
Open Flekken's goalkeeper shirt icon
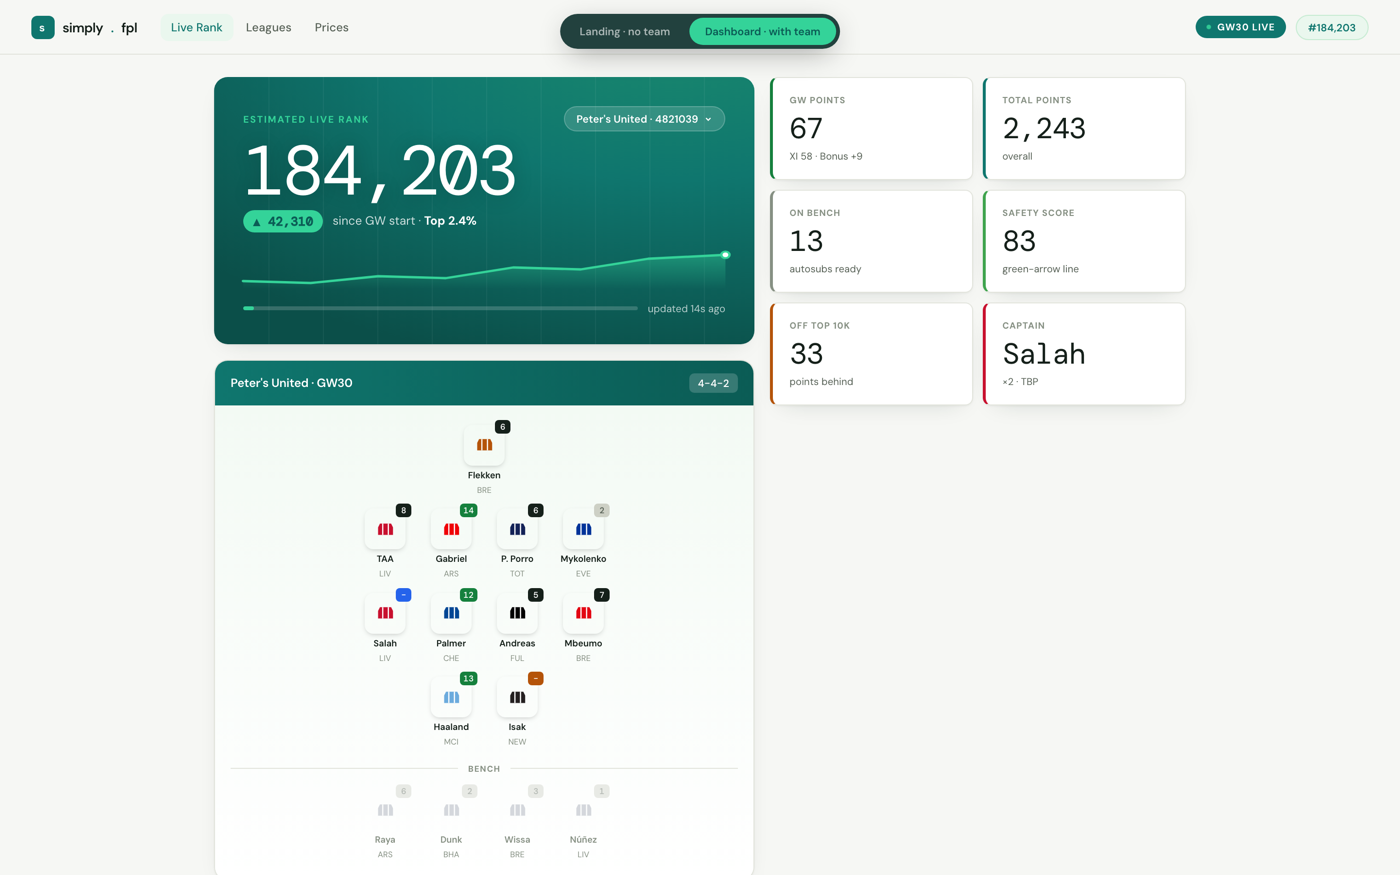click(x=484, y=445)
